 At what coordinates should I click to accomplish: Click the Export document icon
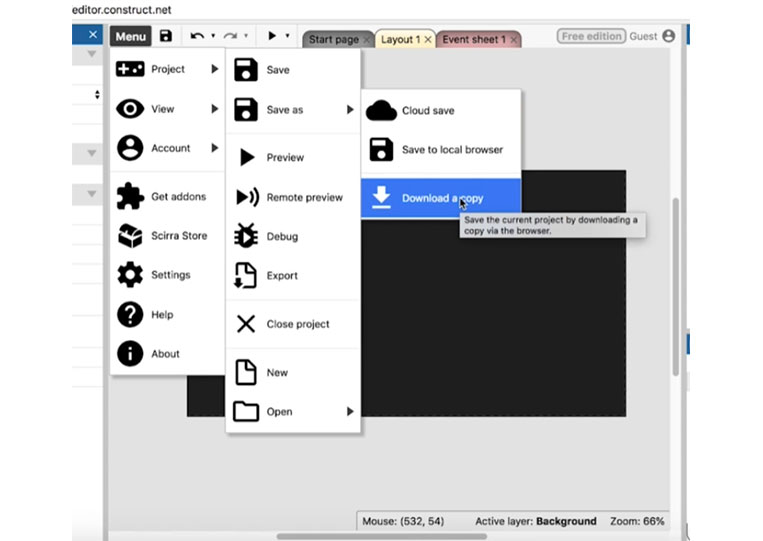[x=246, y=275]
